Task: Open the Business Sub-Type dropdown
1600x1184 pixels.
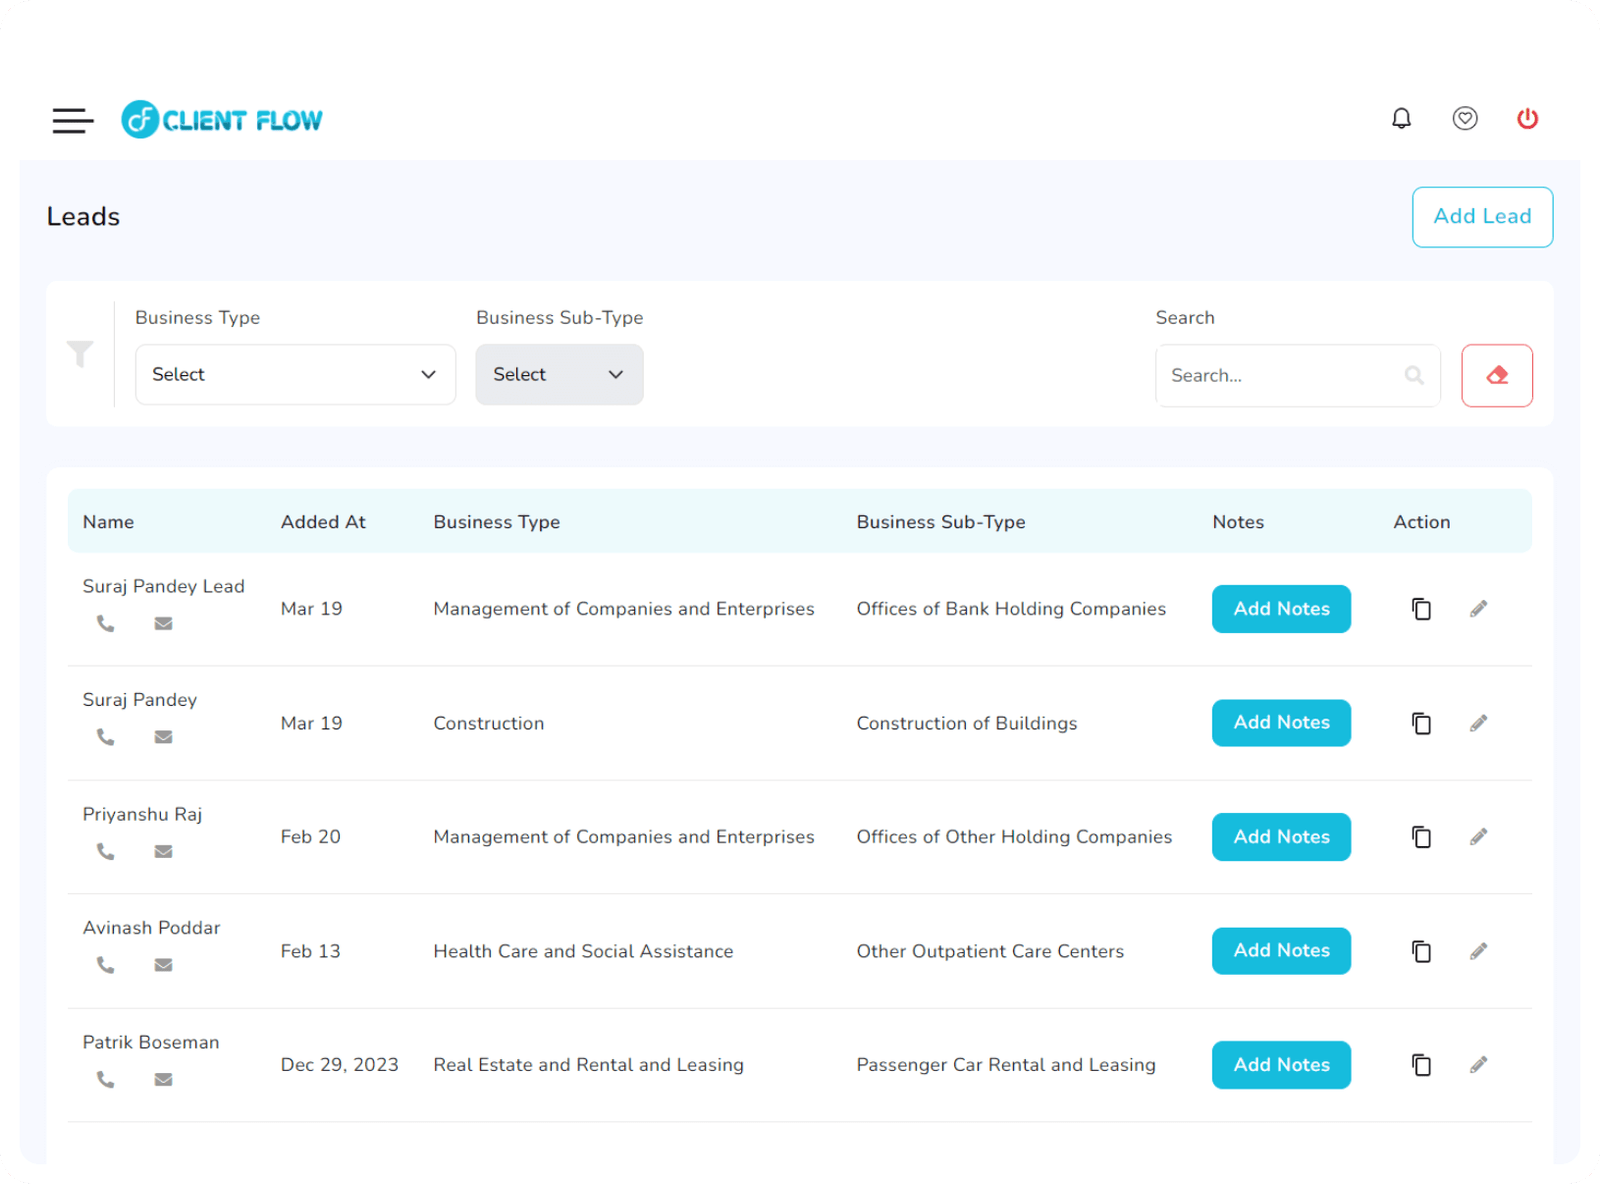Action: pyautogui.click(x=559, y=374)
